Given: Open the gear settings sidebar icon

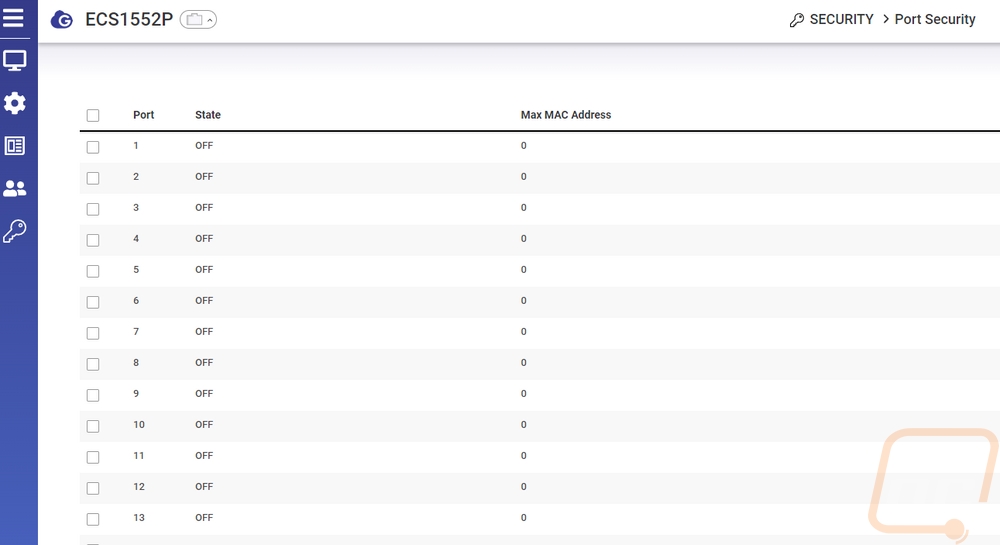Looking at the screenshot, I should pos(14,103).
